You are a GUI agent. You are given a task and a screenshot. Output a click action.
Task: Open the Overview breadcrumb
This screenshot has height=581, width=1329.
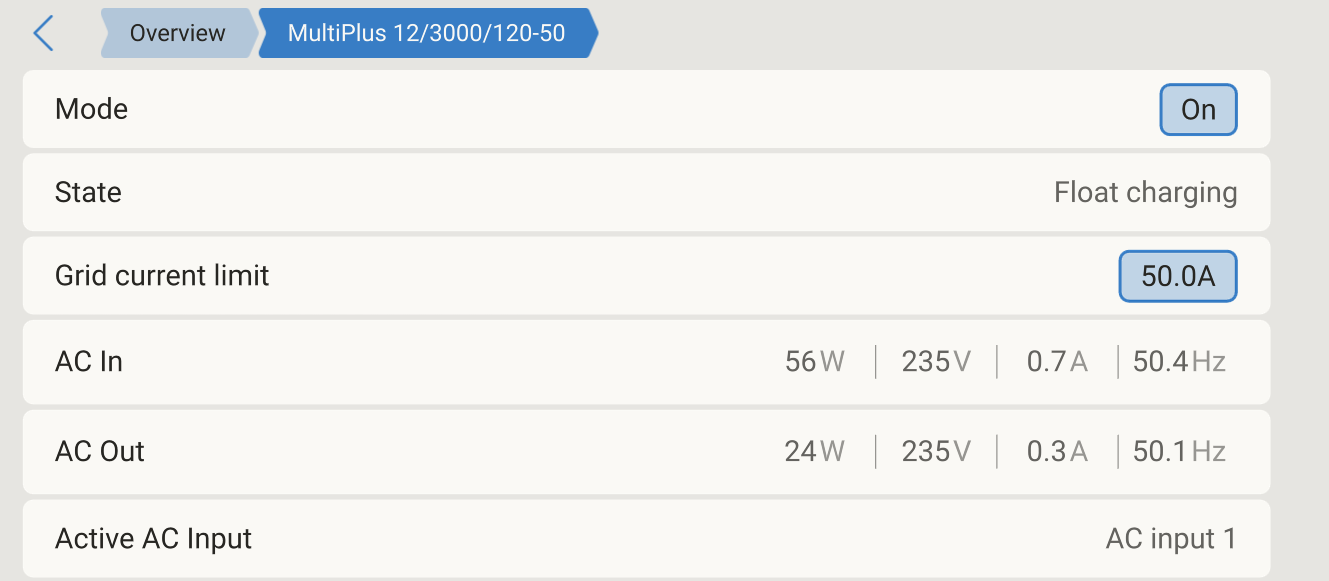click(178, 33)
